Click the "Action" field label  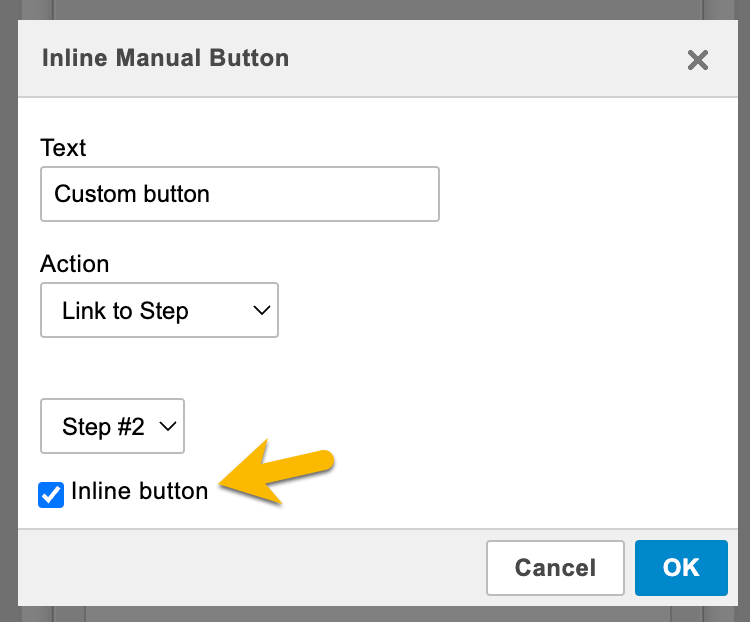pos(75,264)
